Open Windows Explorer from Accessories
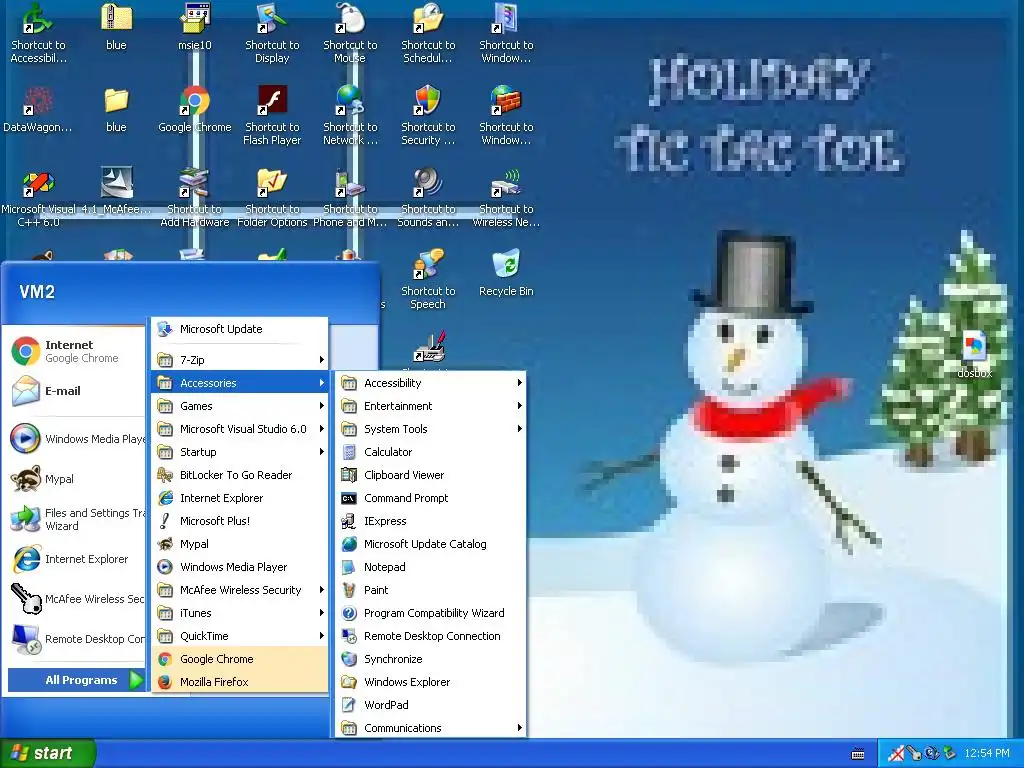The width and height of the screenshot is (1024, 768). [x=430, y=682]
